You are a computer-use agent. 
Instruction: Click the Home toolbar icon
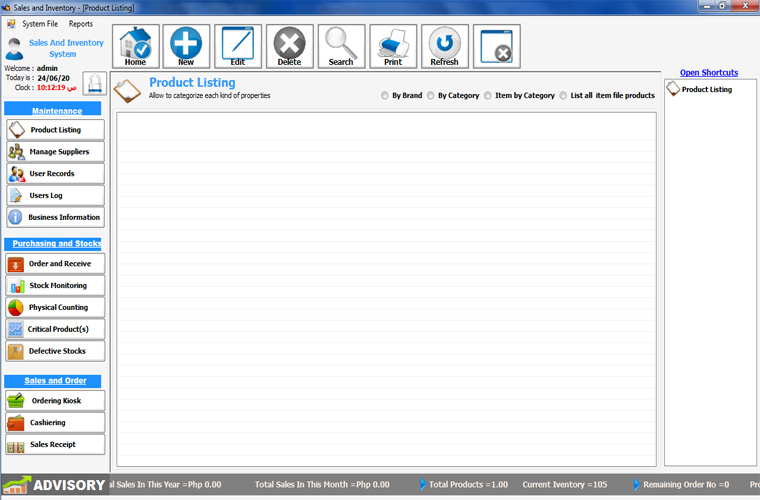pos(136,46)
